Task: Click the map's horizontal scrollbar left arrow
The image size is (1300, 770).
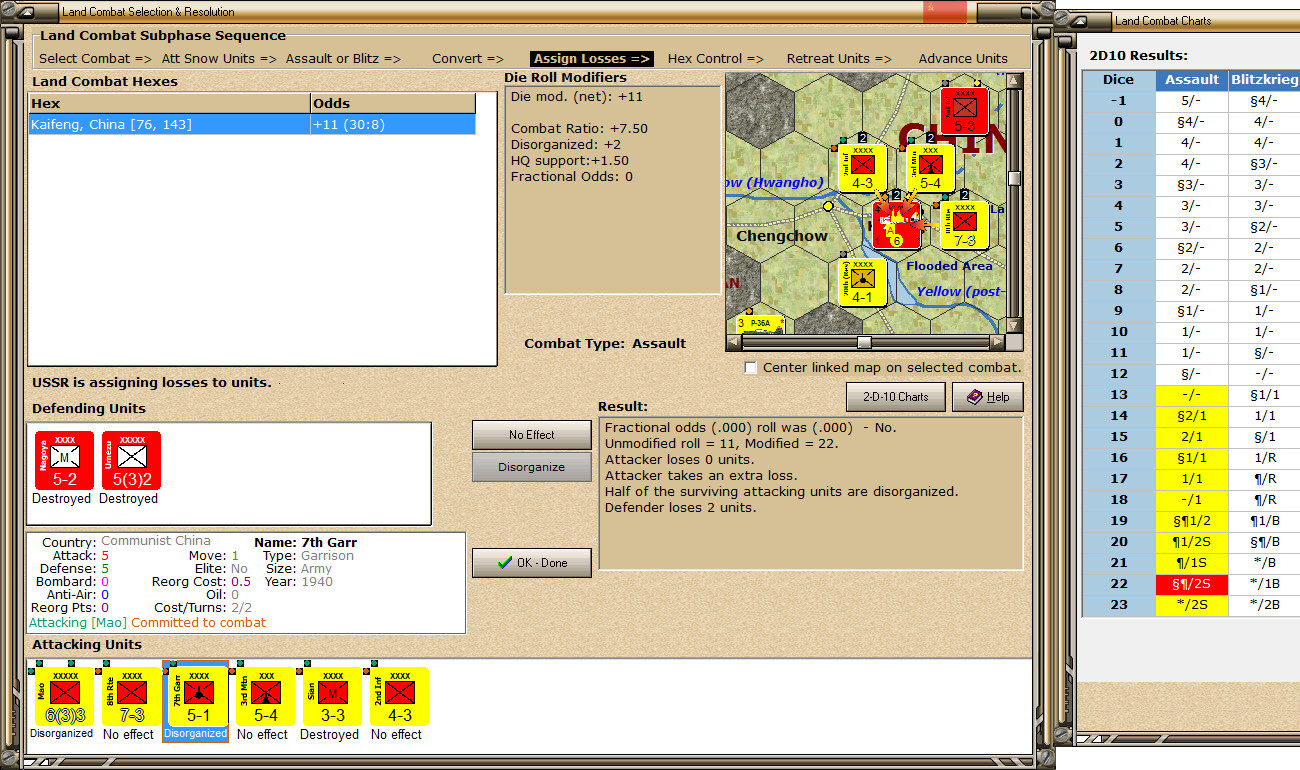Action: coord(733,342)
